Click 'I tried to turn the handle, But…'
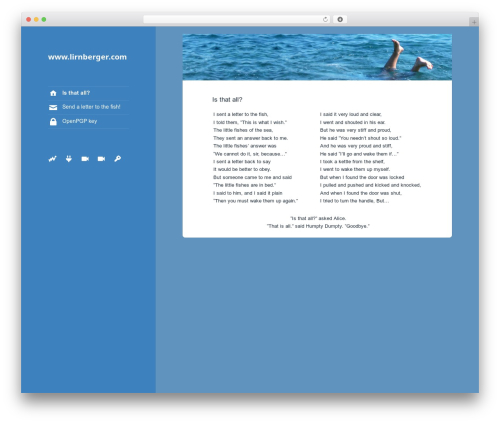 (354, 201)
